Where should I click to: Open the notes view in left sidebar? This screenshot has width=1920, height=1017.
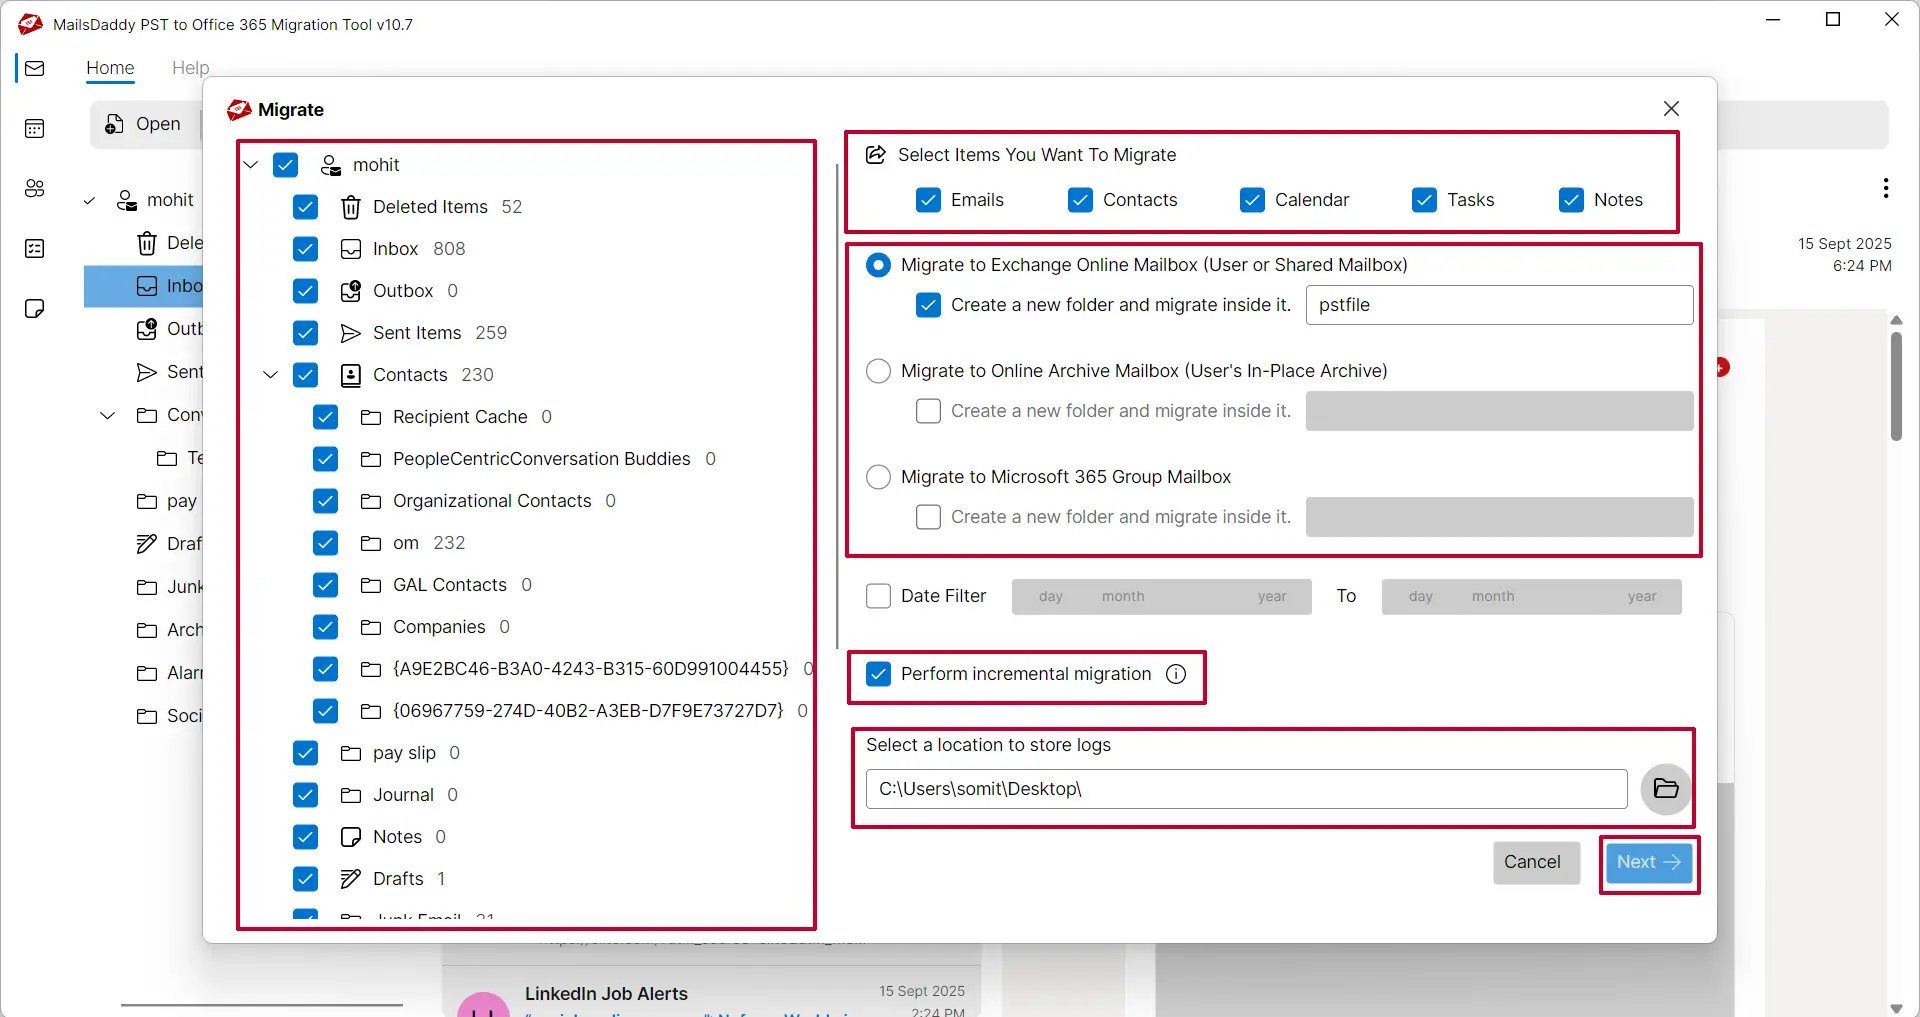click(x=35, y=308)
